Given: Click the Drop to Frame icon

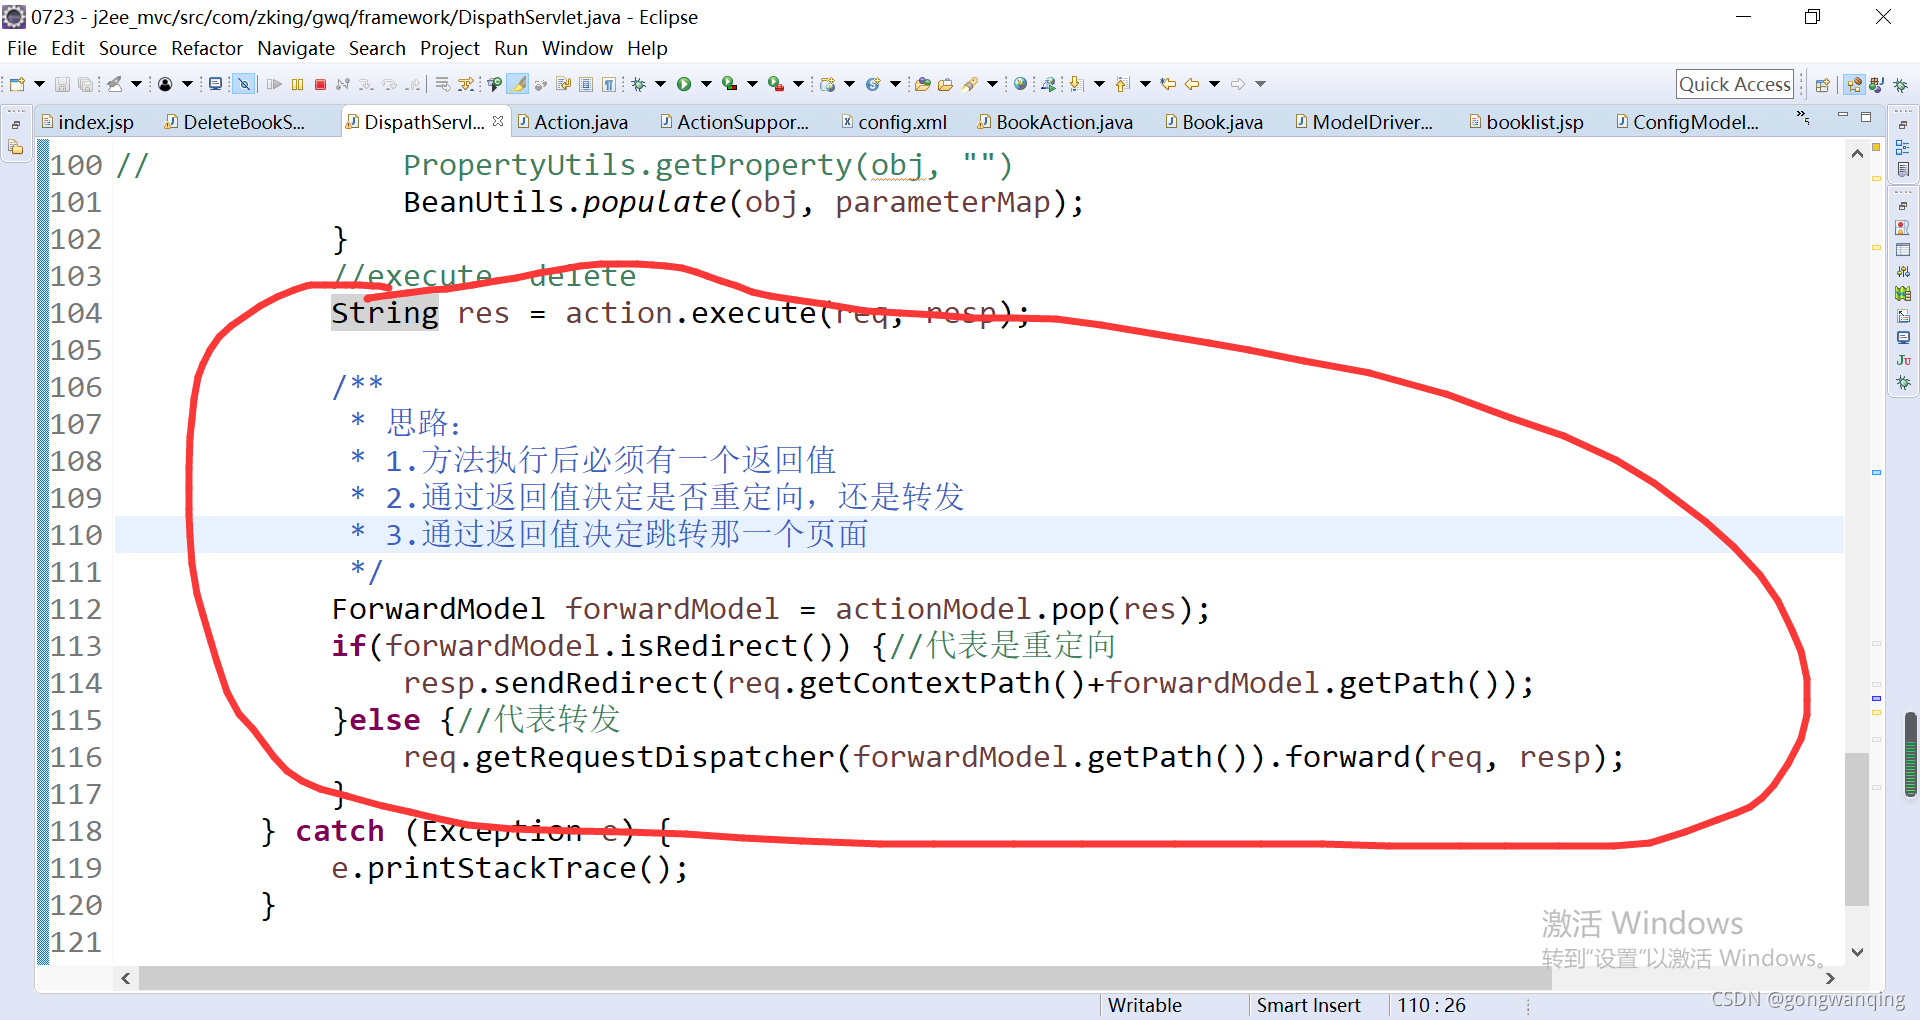Looking at the screenshot, I should [x=442, y=84].
